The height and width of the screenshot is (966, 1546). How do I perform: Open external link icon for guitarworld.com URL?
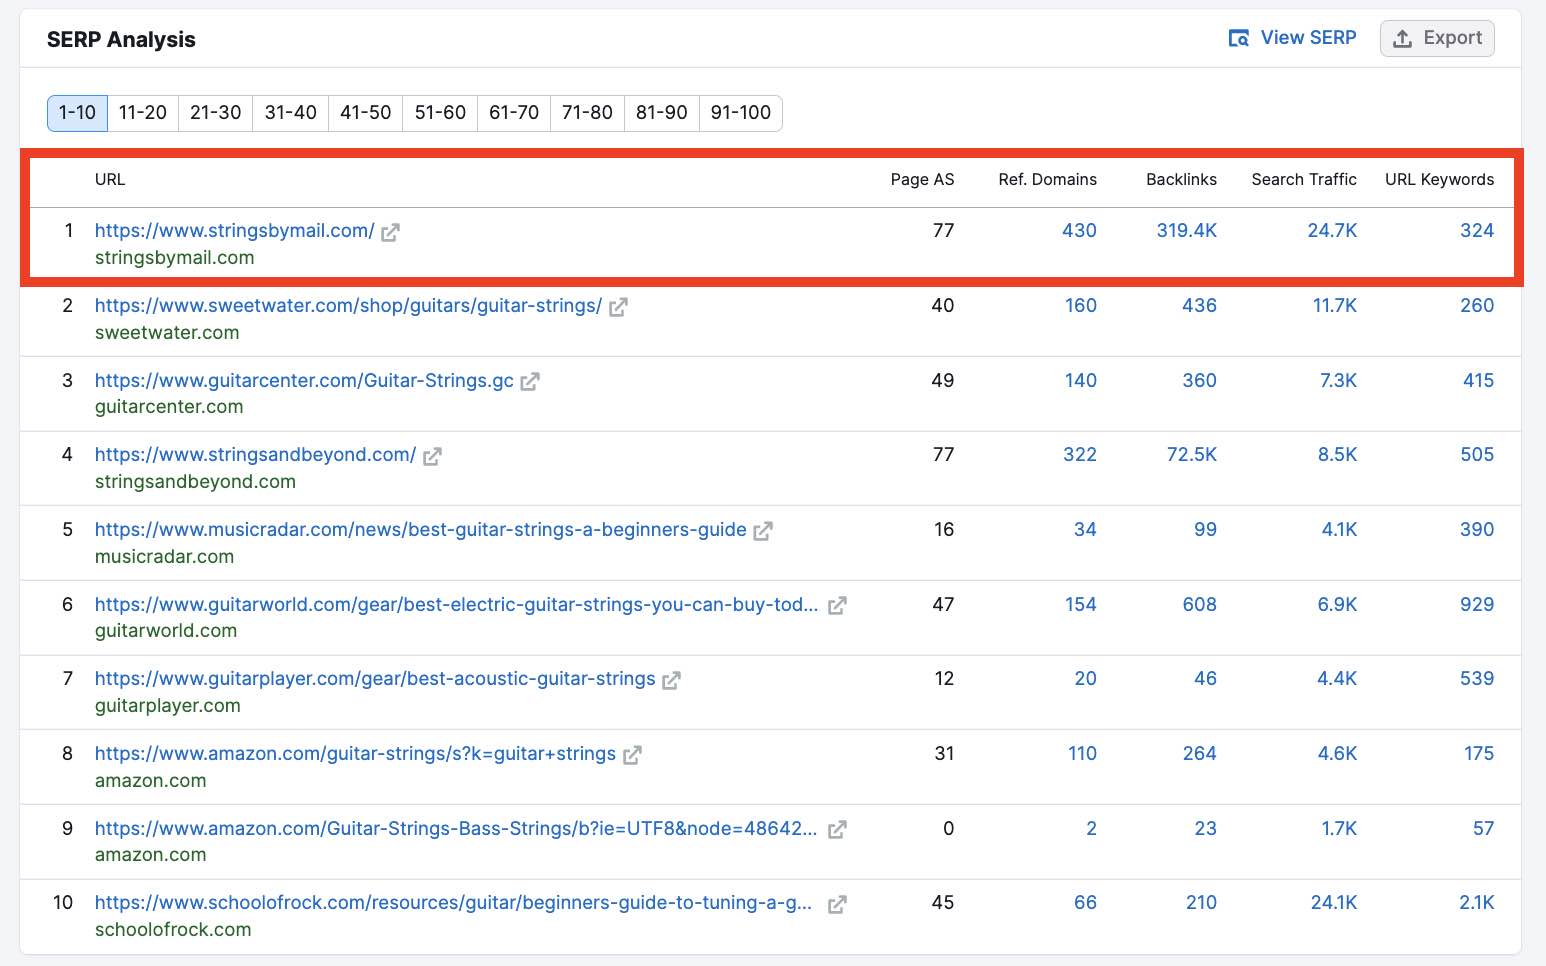[x=837, y=605]
